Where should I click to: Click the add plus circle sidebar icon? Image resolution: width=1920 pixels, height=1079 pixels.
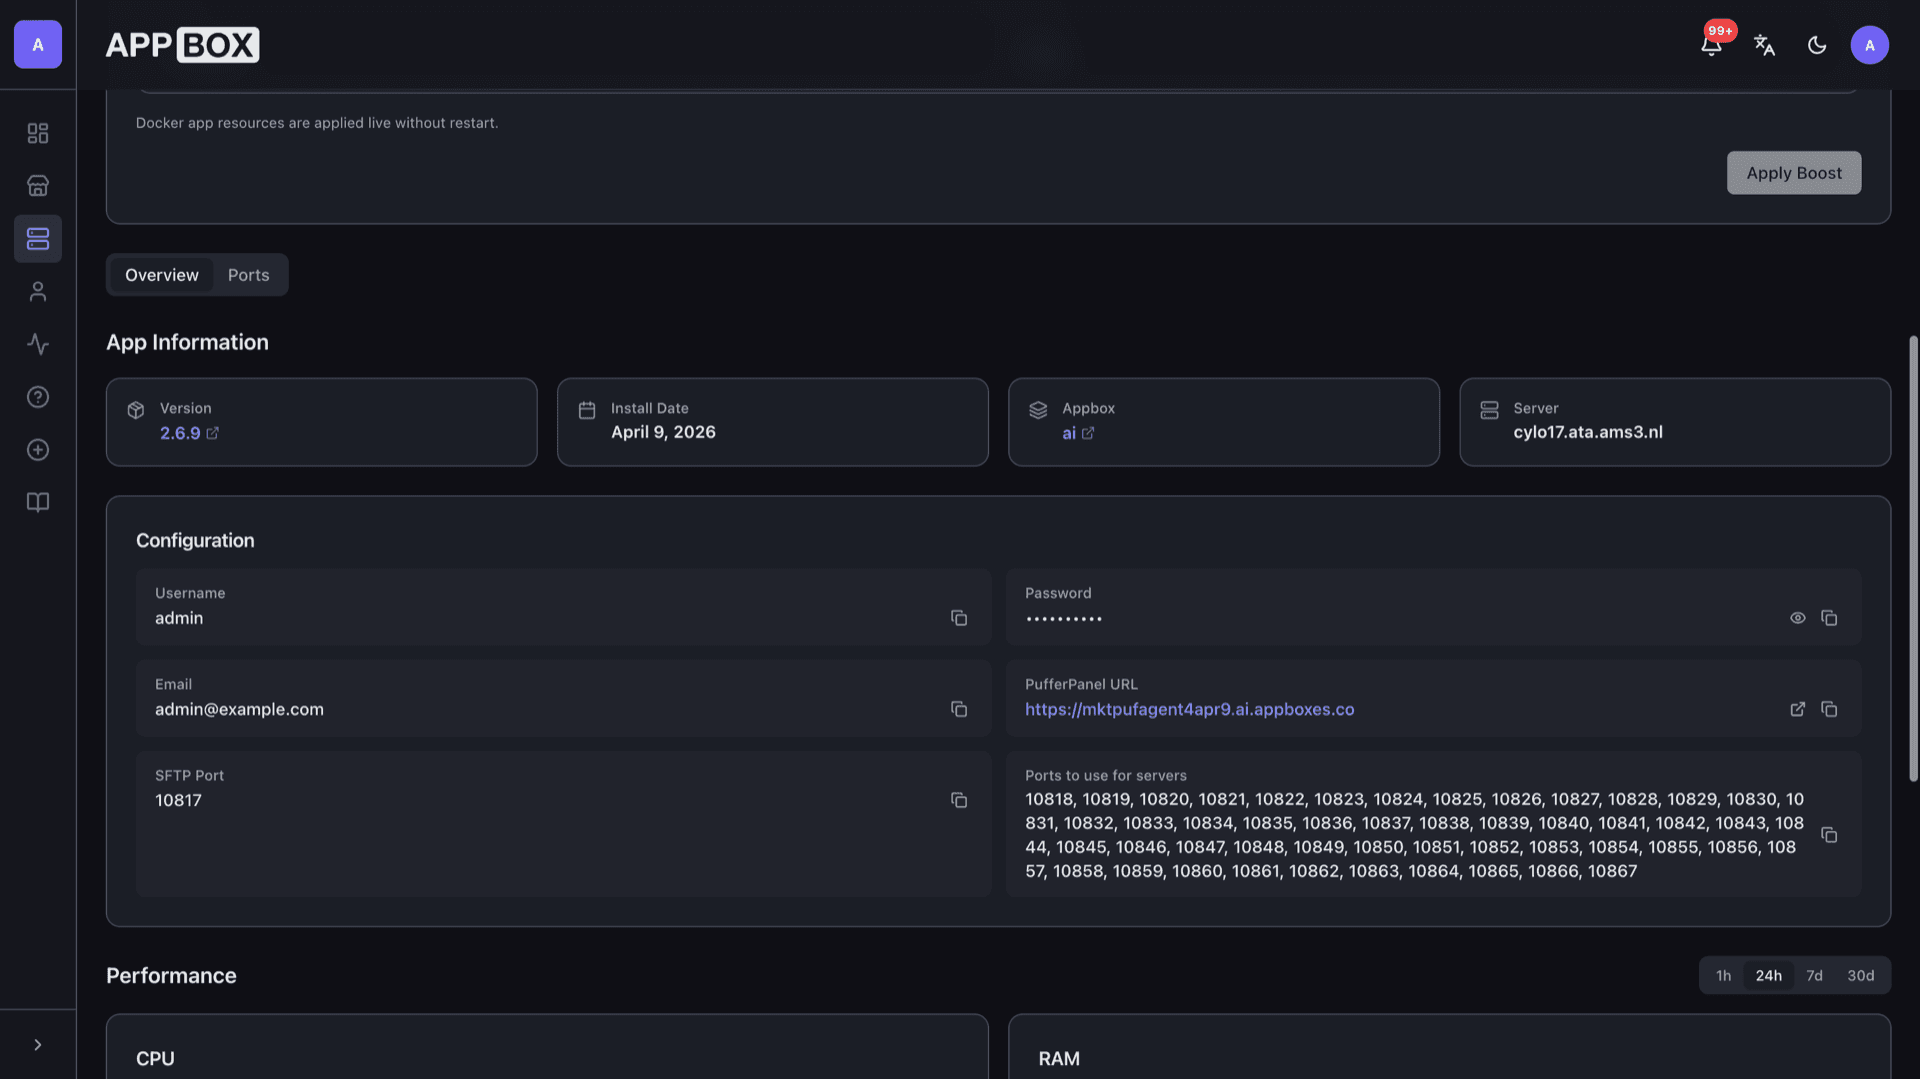(x=38, y=450)
